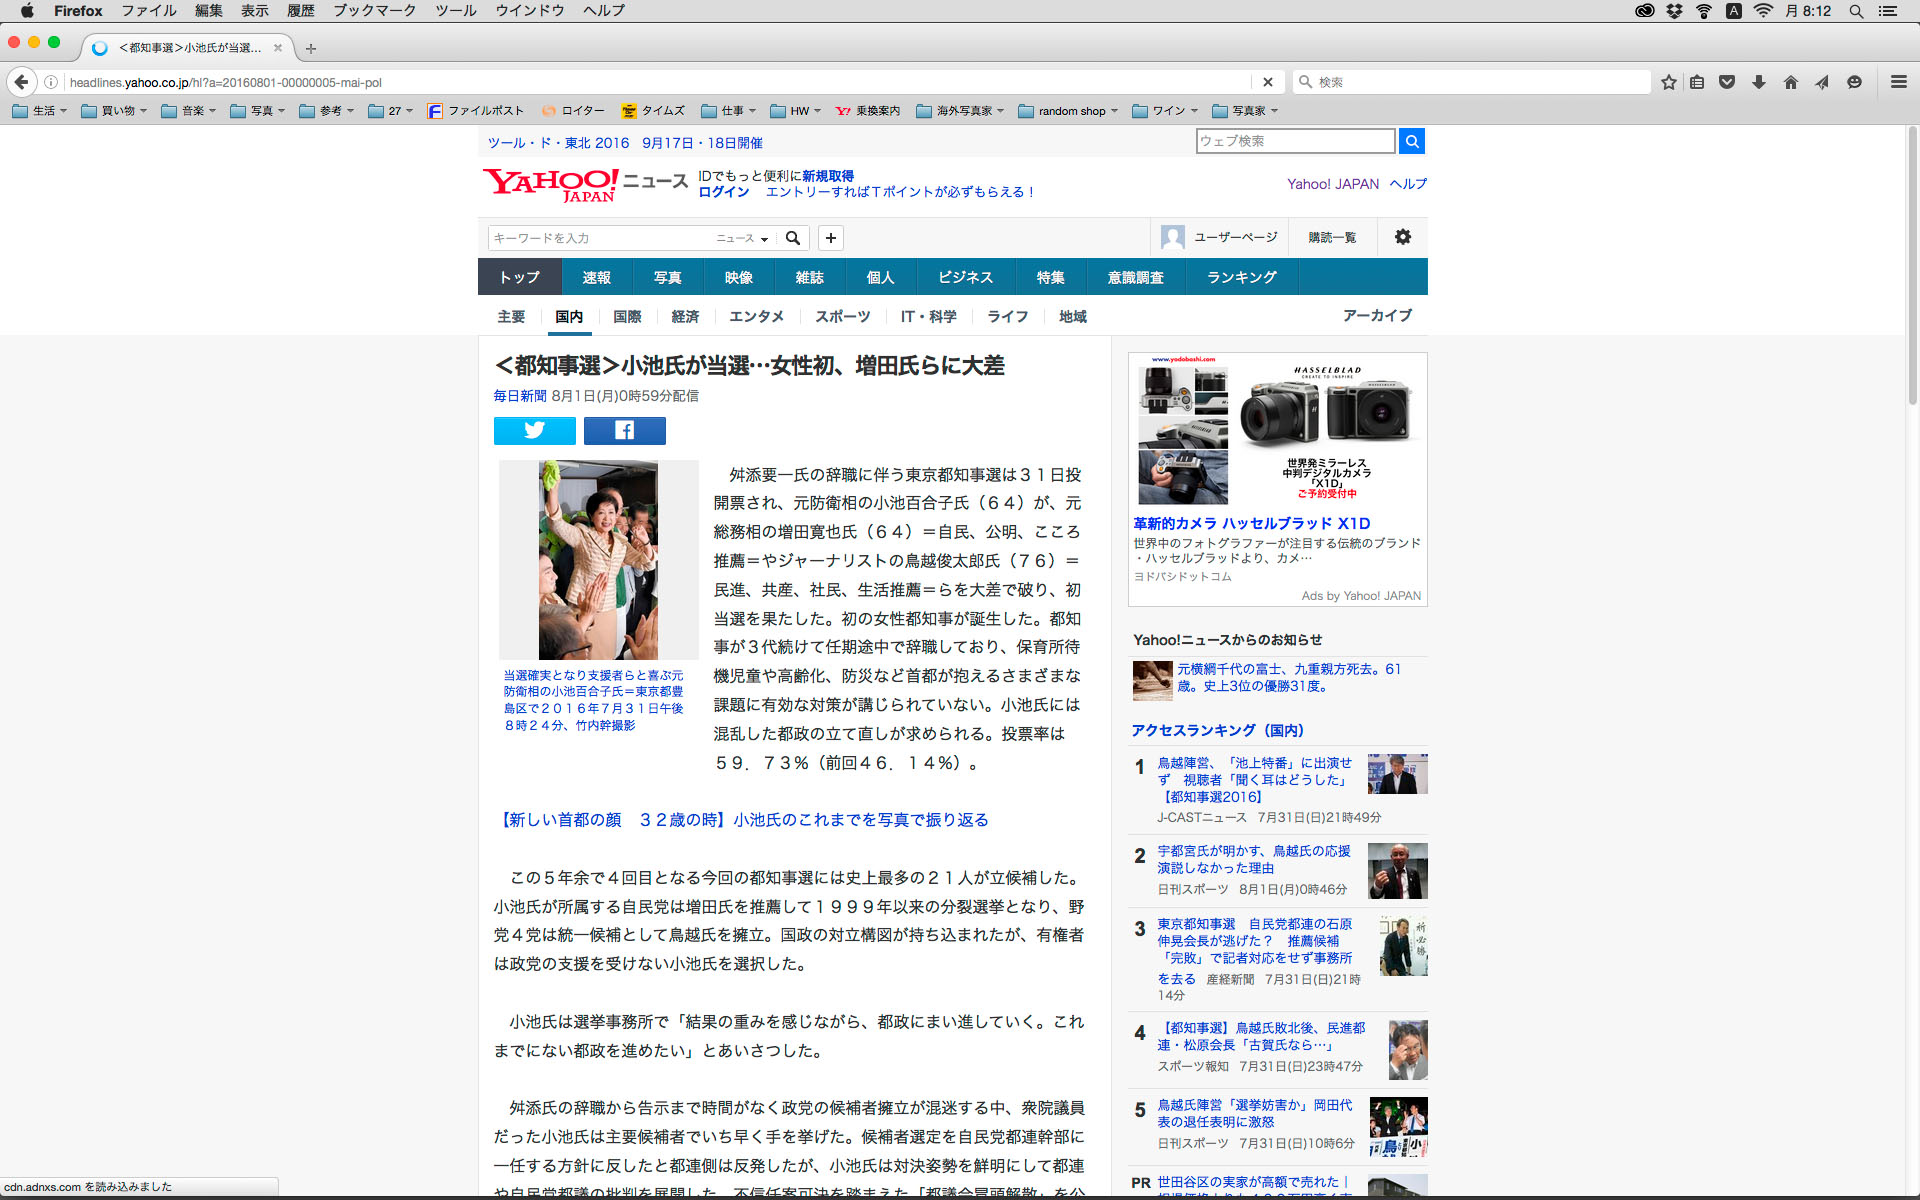Open the アーカイブ link

click(x=1376, y=315)
